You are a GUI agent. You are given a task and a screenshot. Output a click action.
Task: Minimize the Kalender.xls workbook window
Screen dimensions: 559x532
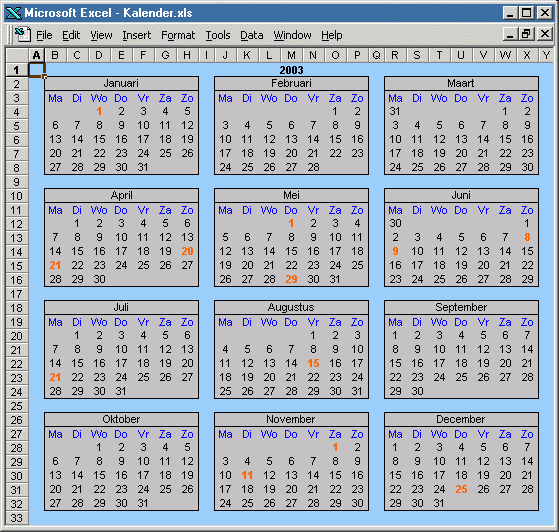coord(510,34)
